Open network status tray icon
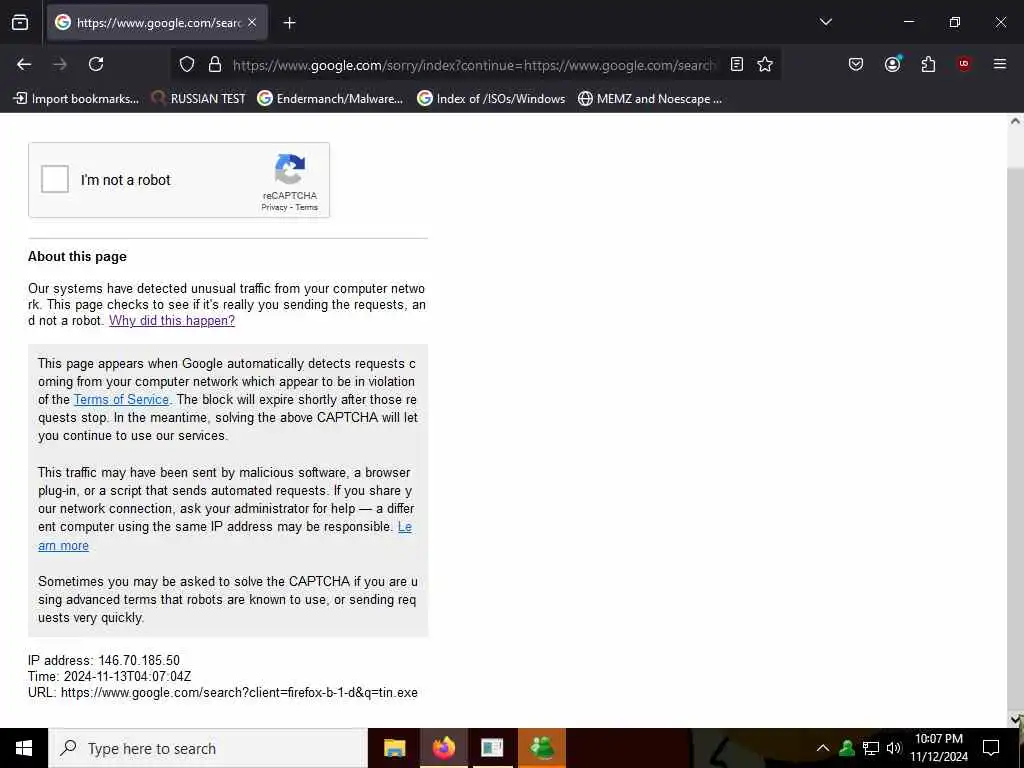The width and height of the screenshot is (1024, 768). pyautogui.click(x=871, y=748)
